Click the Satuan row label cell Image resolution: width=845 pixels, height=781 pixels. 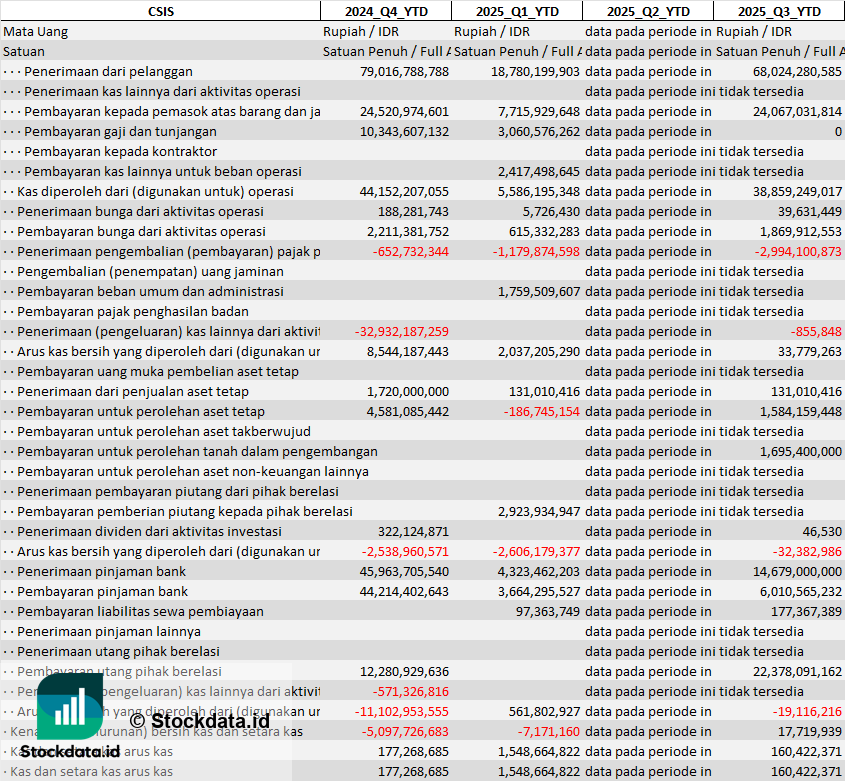click(24, 51)
